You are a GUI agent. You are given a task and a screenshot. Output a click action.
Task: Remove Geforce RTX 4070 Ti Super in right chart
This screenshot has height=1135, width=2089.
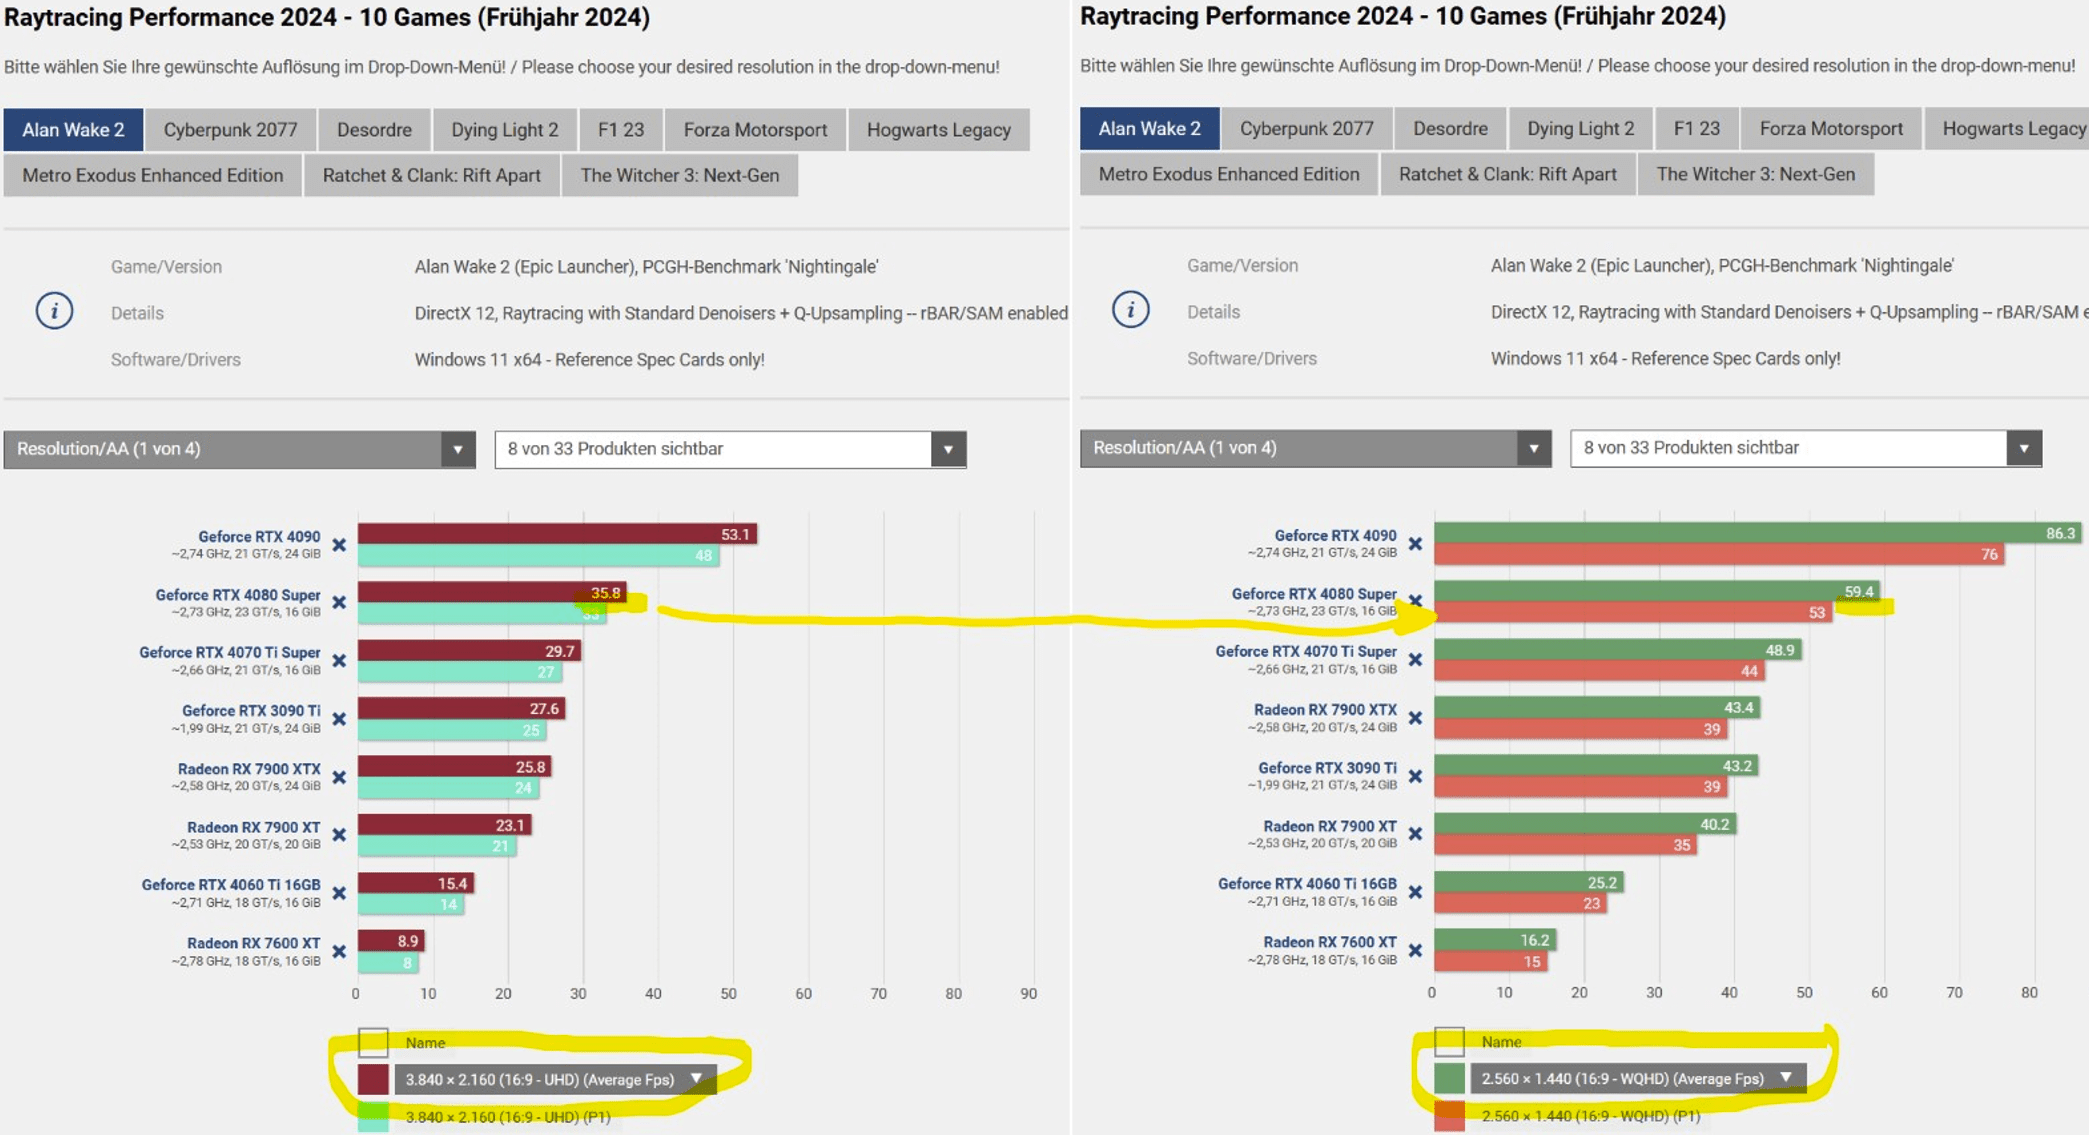(1415, 660)
